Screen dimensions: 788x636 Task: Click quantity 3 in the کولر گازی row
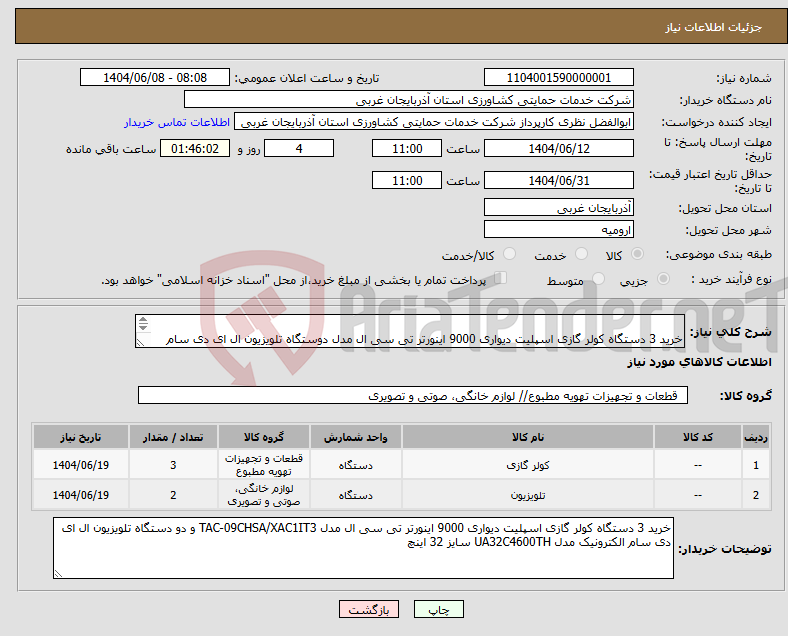click(173, 465)
